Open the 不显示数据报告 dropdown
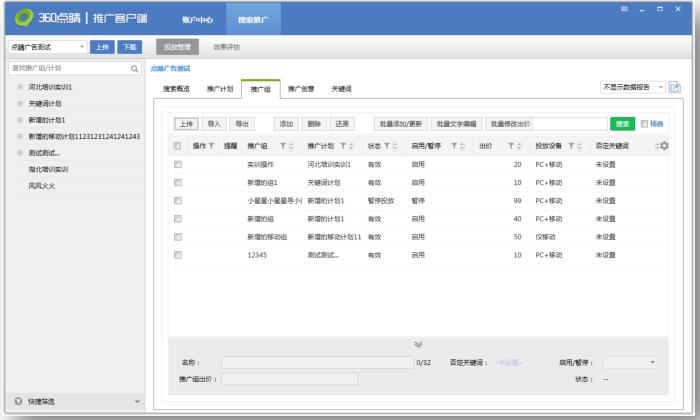The height and width of the screenshot is (420, 700). [x=632, y=87]
